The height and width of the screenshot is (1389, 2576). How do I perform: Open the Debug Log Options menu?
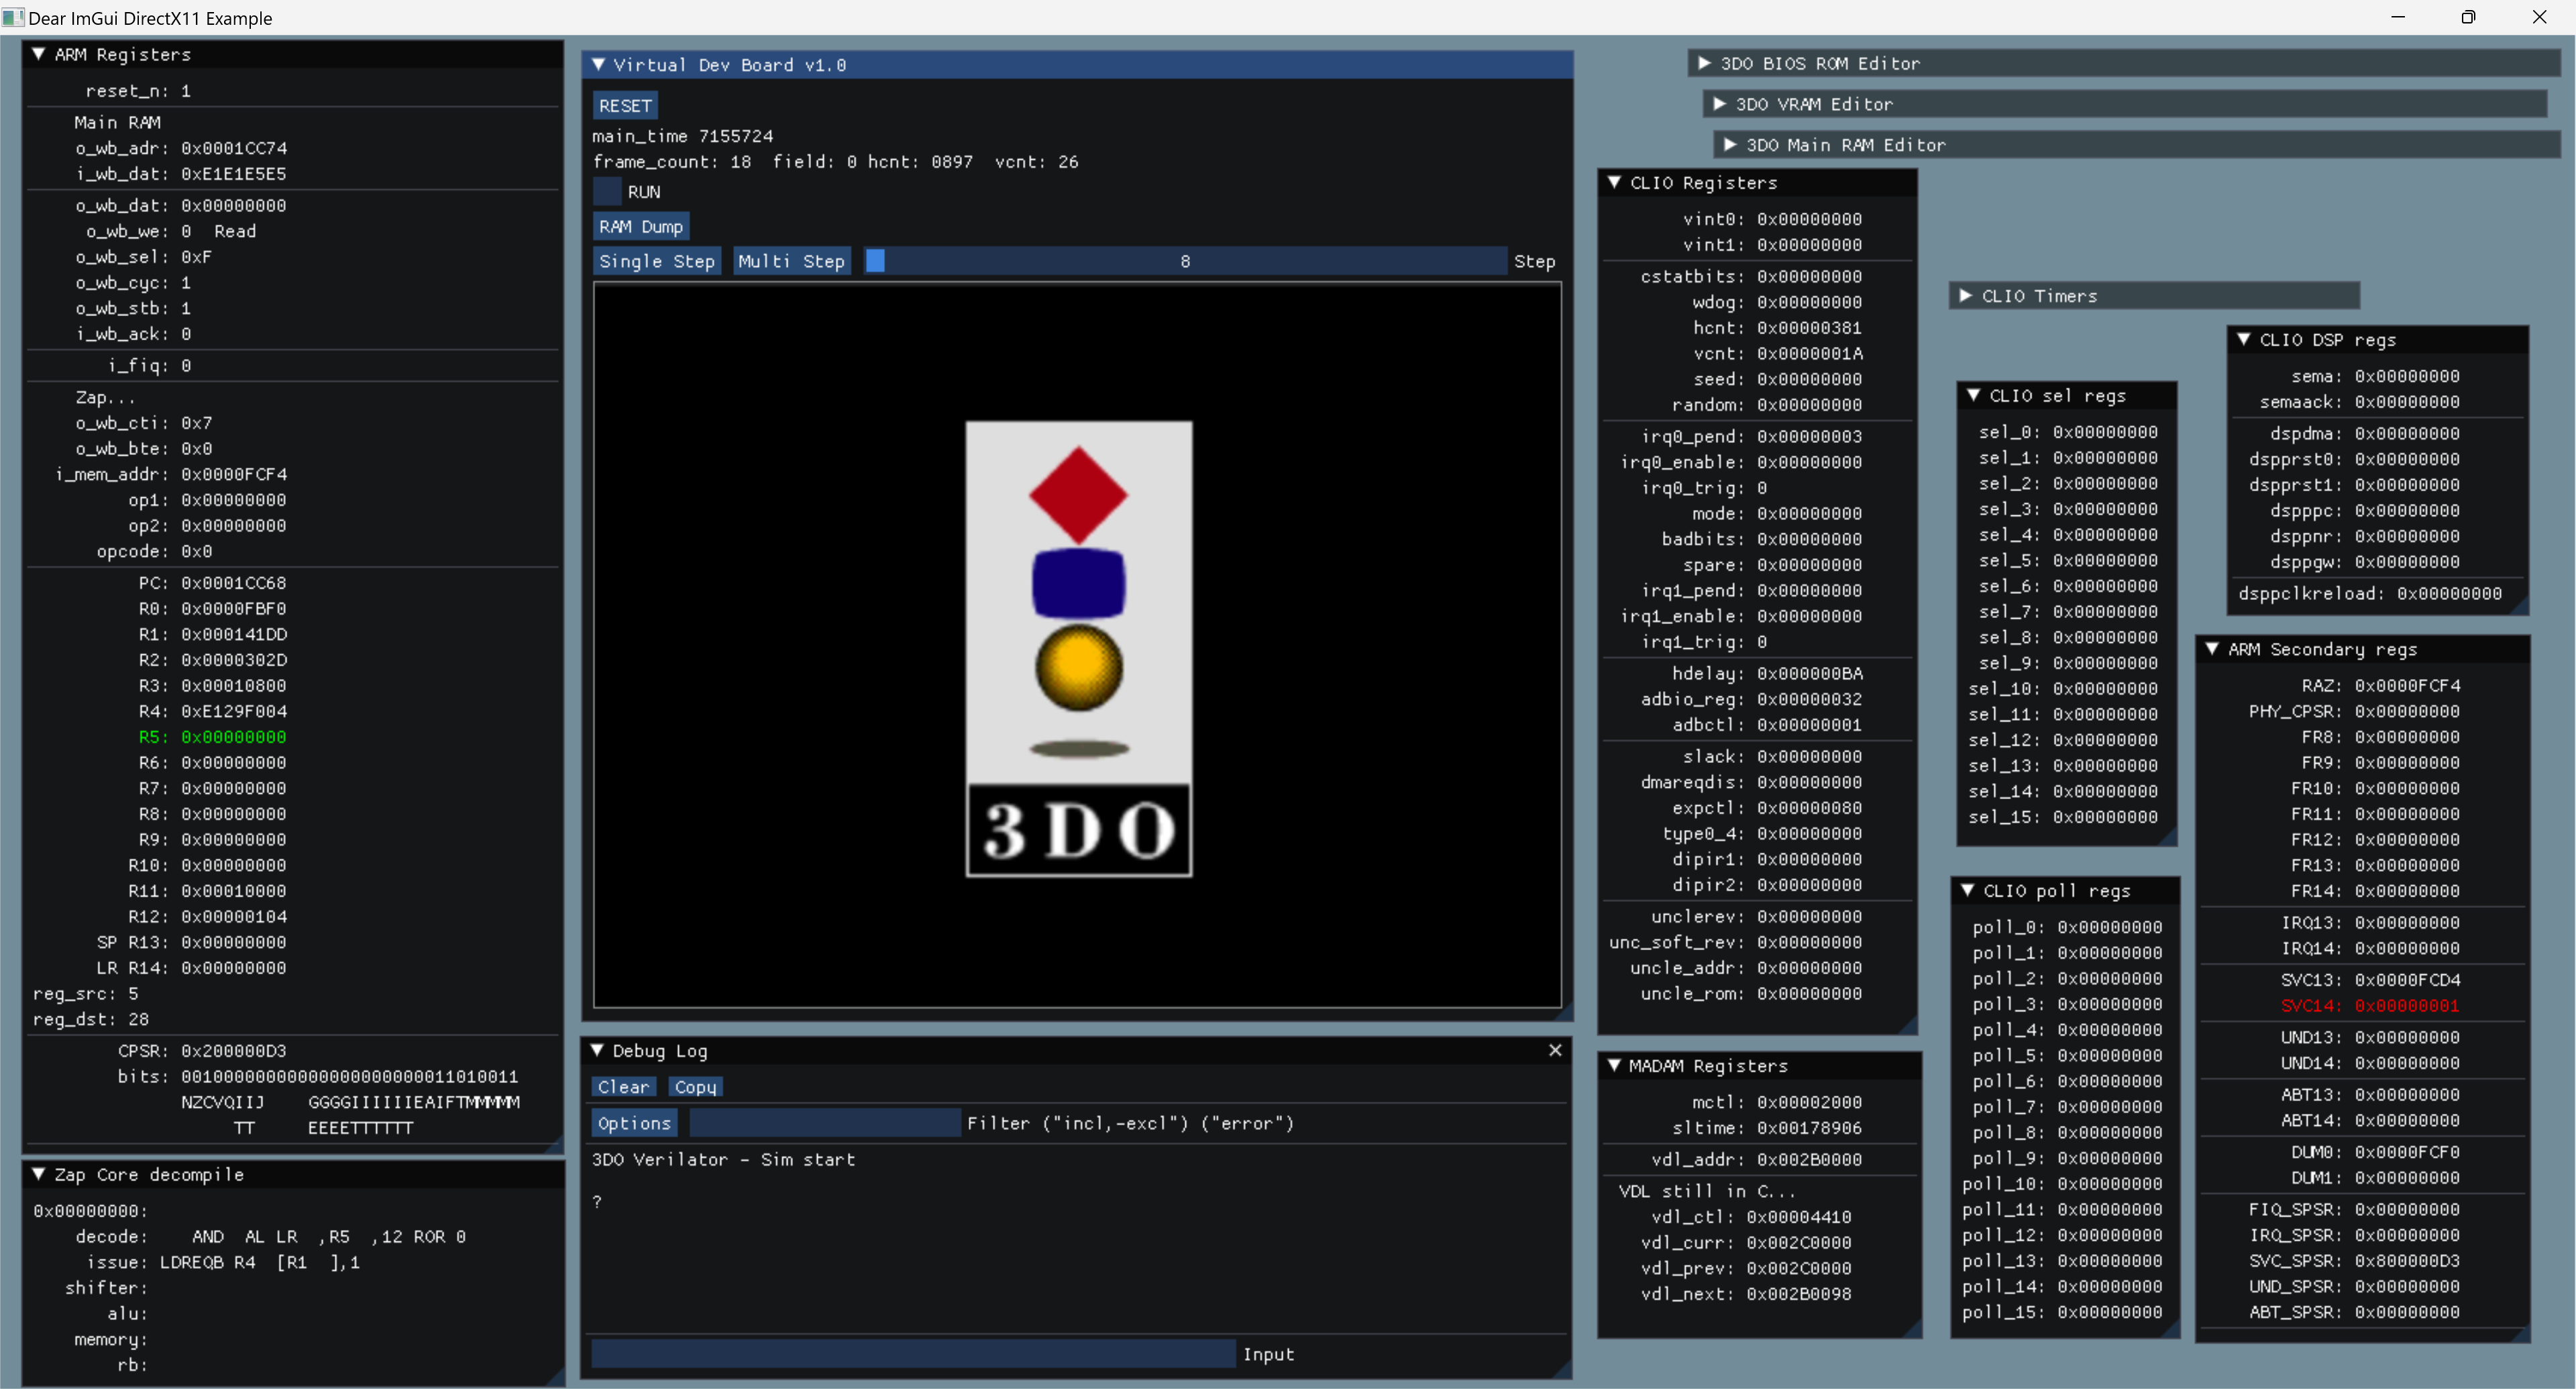click(x=634, y=1122)
